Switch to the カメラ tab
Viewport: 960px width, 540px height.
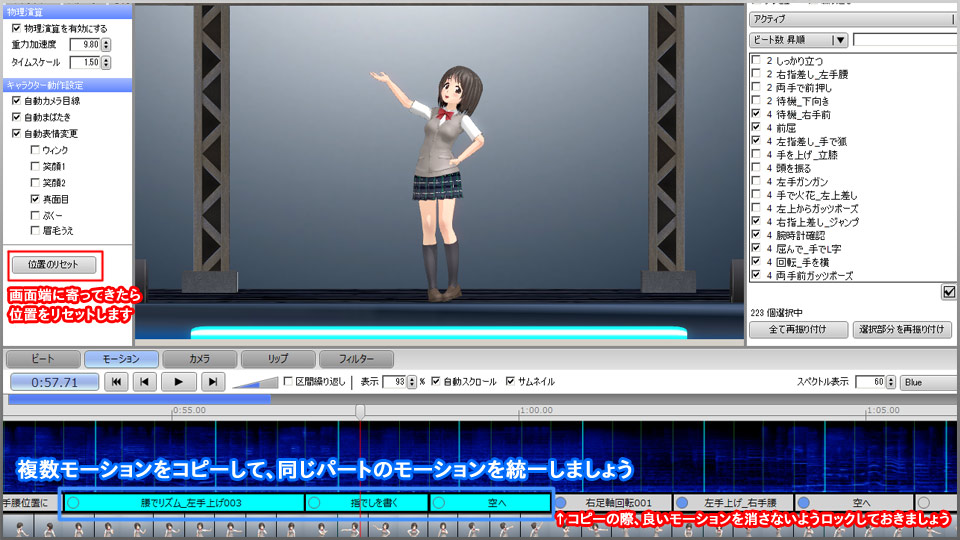[x=199, y=358]
